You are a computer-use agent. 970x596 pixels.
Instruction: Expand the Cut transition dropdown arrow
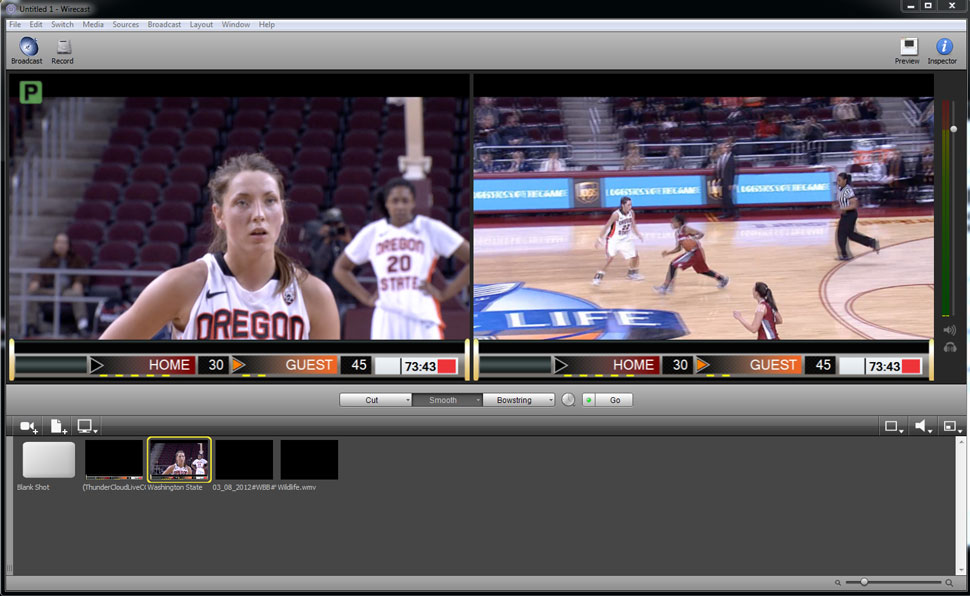[x=407, y=400]
